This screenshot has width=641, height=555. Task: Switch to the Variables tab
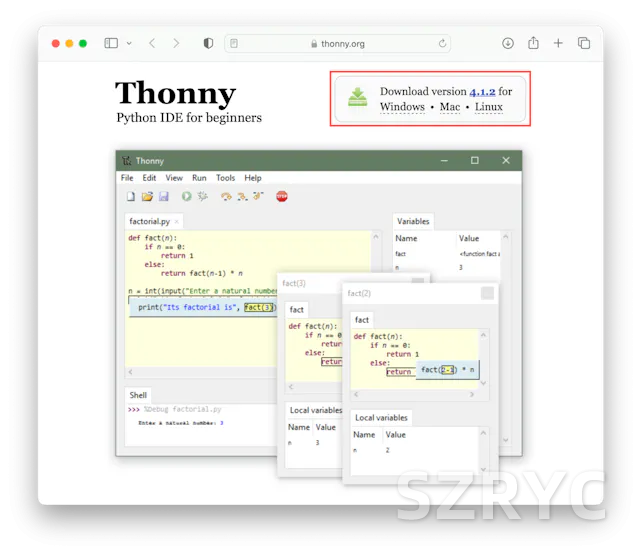[413, 221]
